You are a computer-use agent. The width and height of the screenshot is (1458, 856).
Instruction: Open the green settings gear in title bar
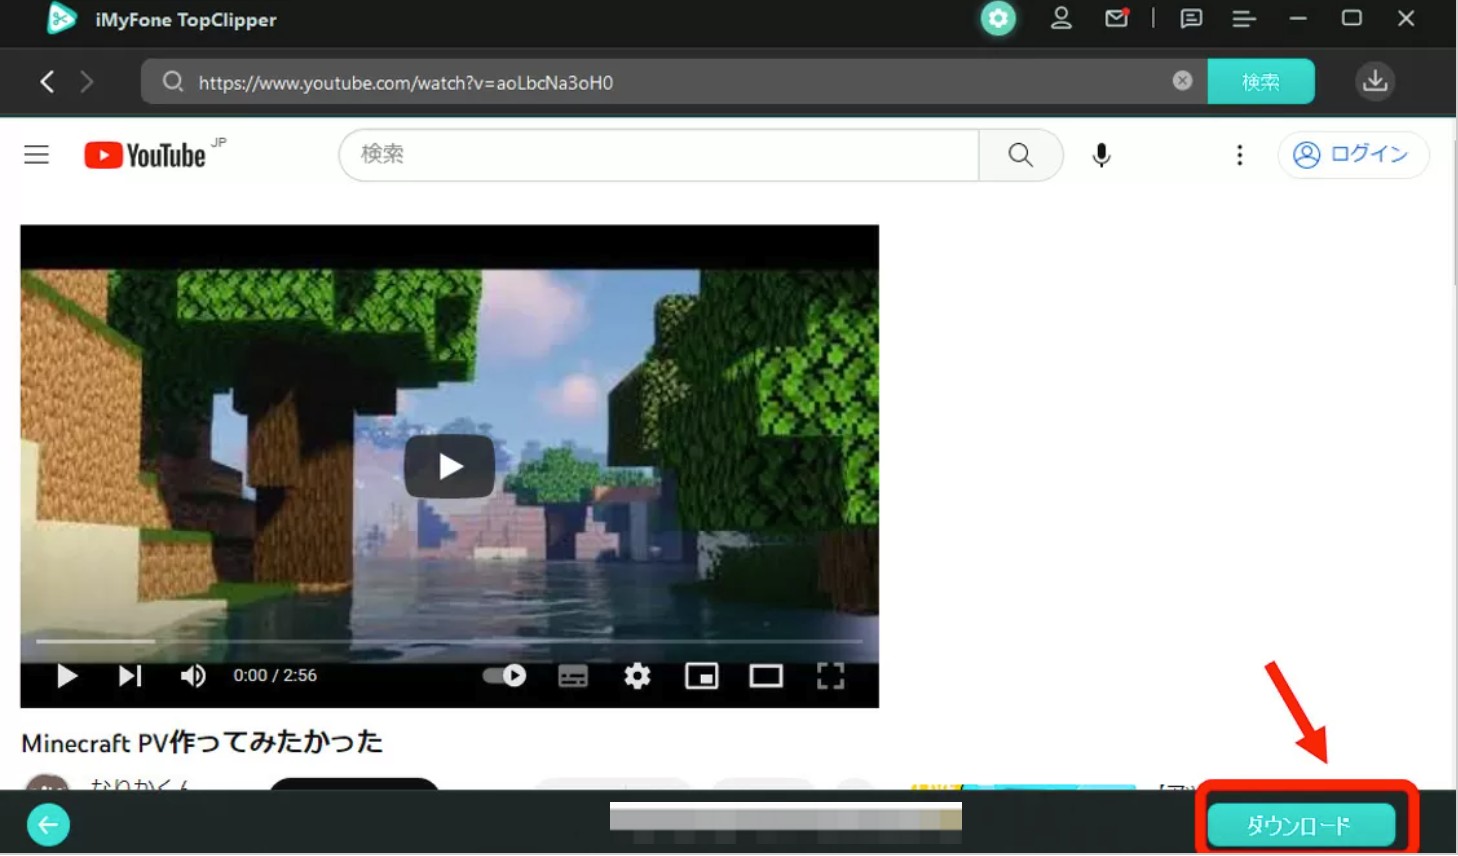coord(998,18)
